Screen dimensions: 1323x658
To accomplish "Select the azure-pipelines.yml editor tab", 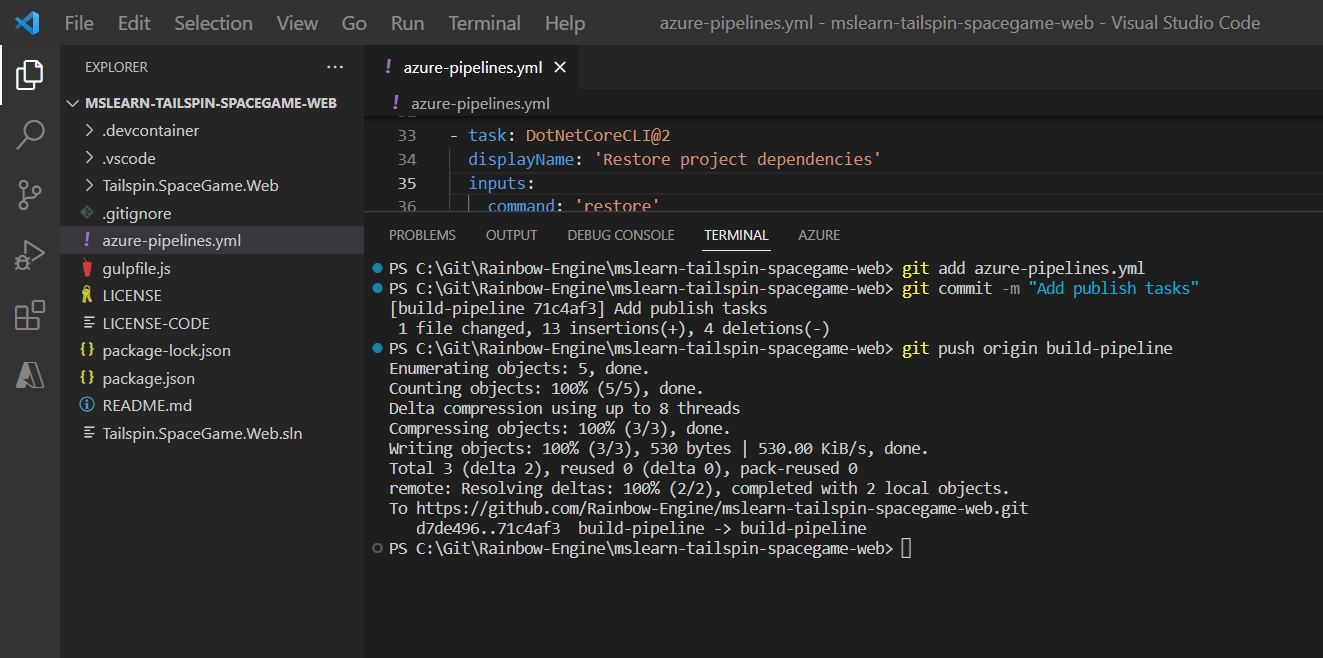I will tap(472, 68).
